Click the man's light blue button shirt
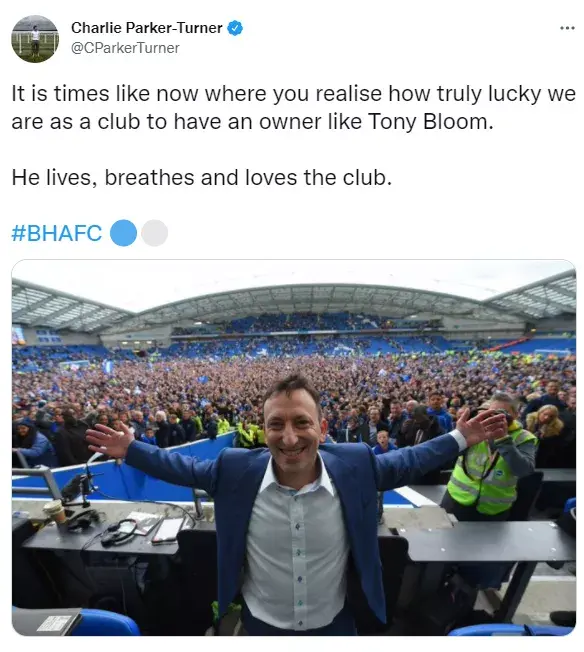 pos(296,553)
